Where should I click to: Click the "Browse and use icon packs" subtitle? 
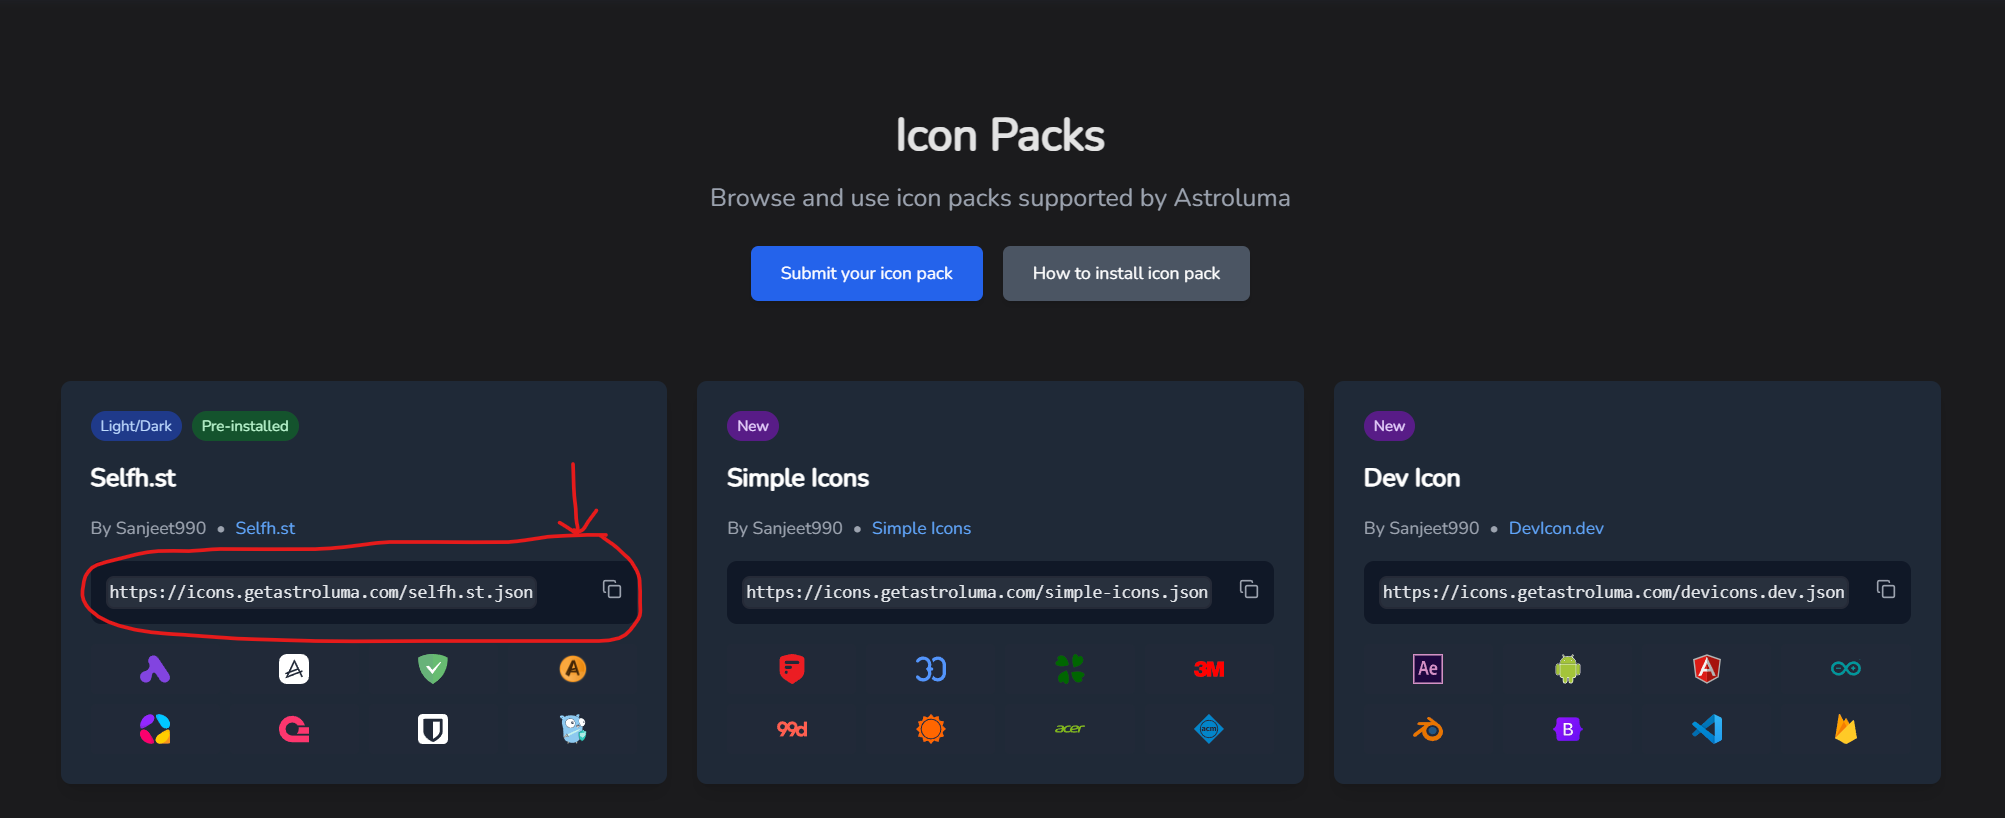point(1000,198)
